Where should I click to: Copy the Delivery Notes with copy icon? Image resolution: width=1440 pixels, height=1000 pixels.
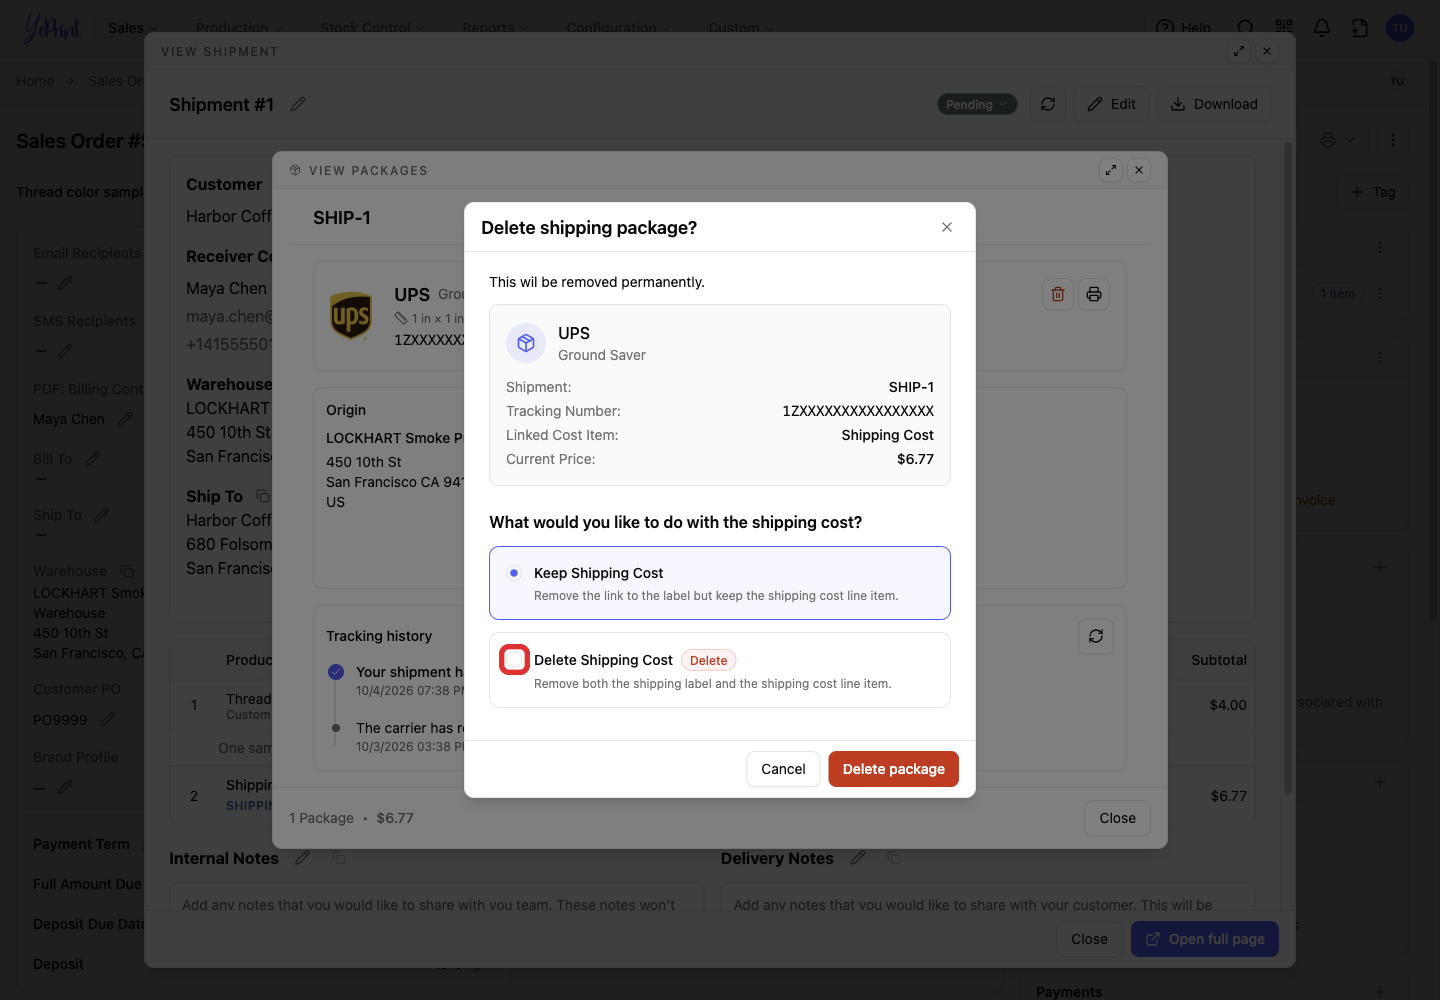[894, 858]
